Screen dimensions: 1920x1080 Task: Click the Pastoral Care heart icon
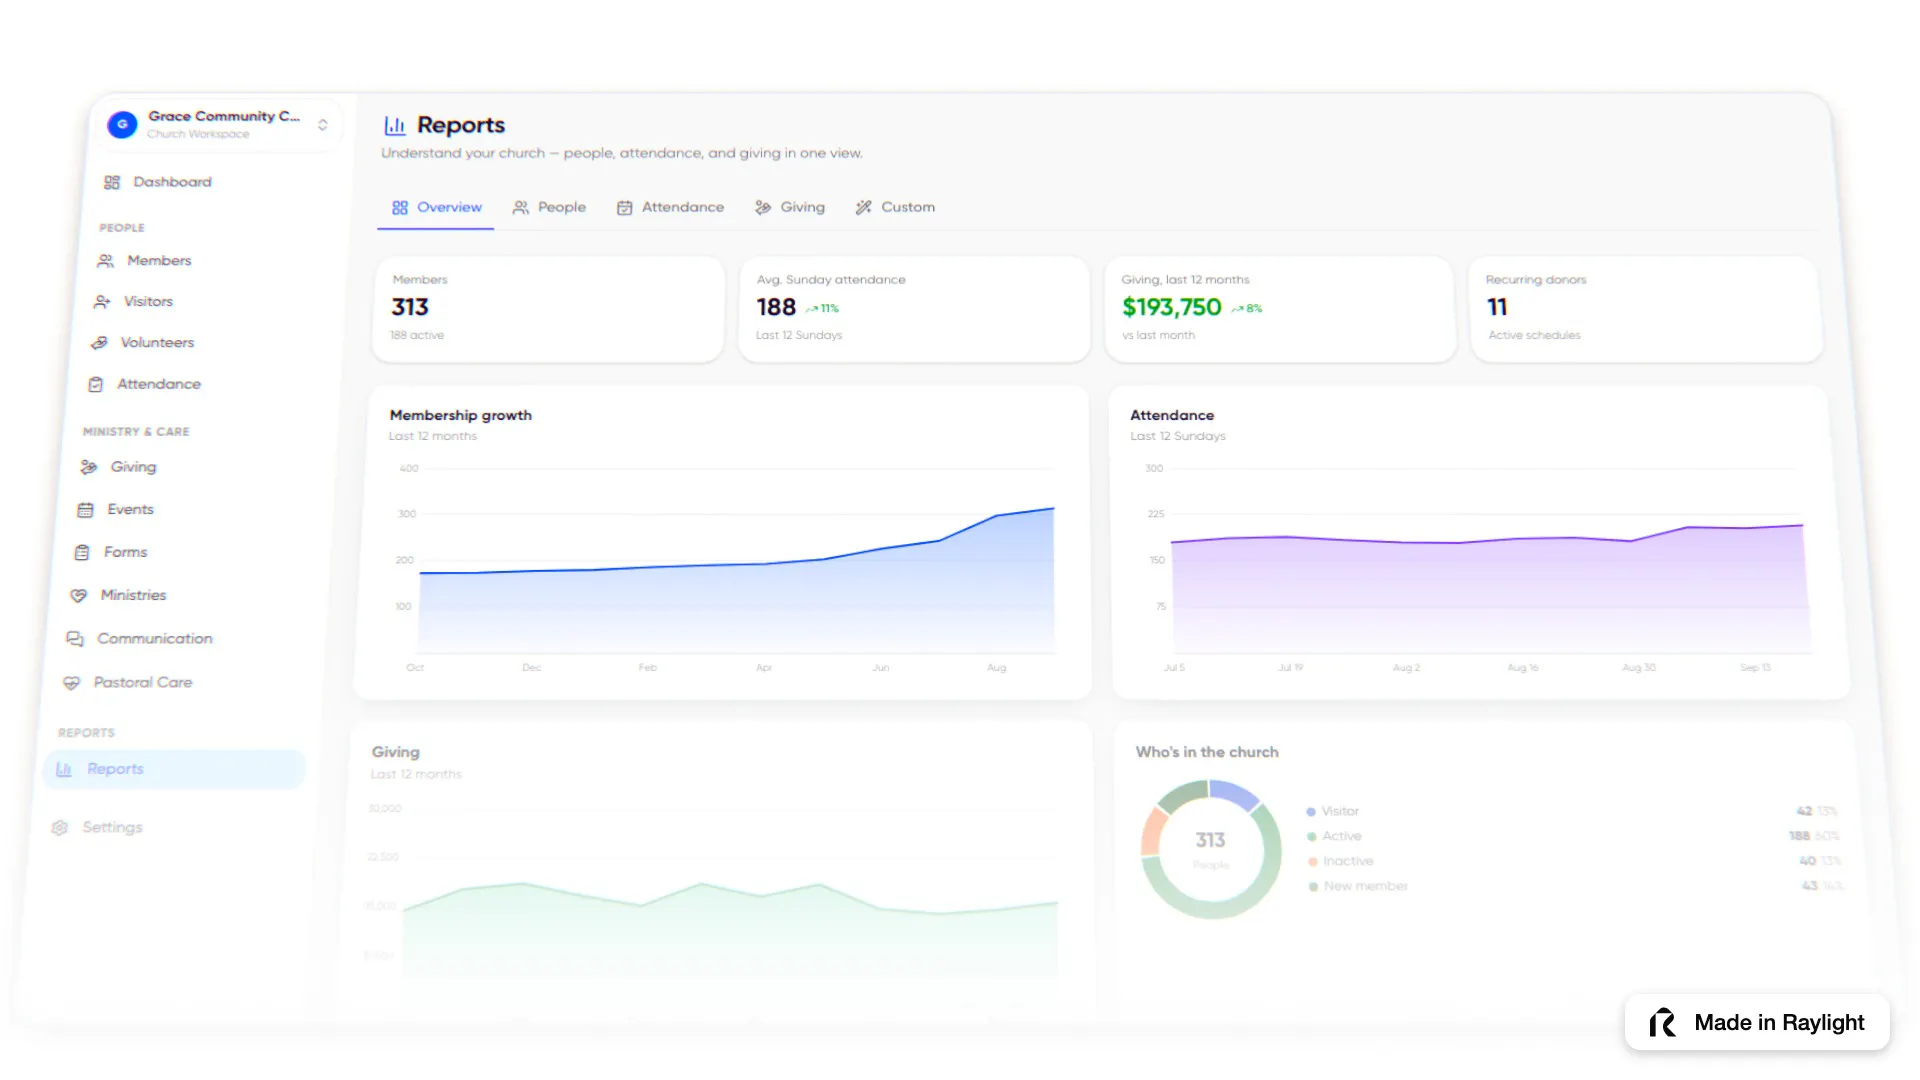click(71, 683)
